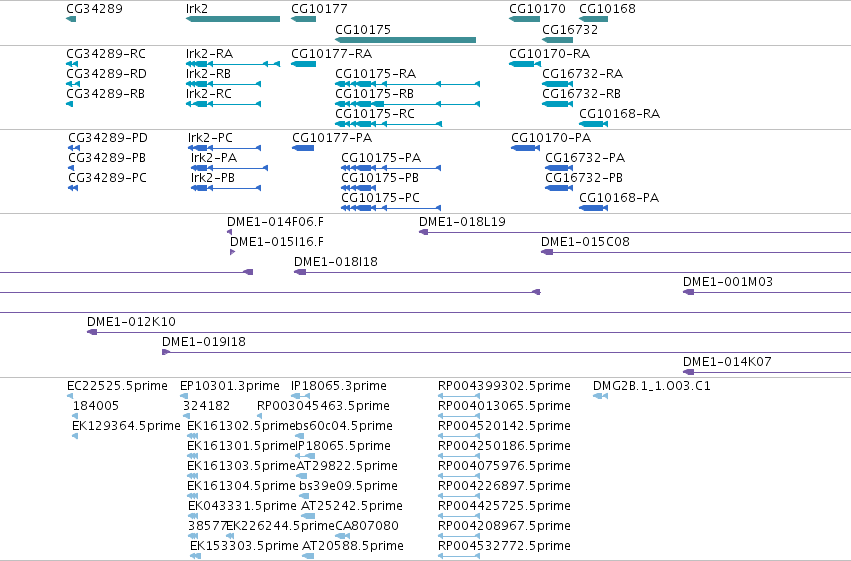The image size is (851, 561).
Task: Select protein CG34289-PC
Action: tap(107, 178)
